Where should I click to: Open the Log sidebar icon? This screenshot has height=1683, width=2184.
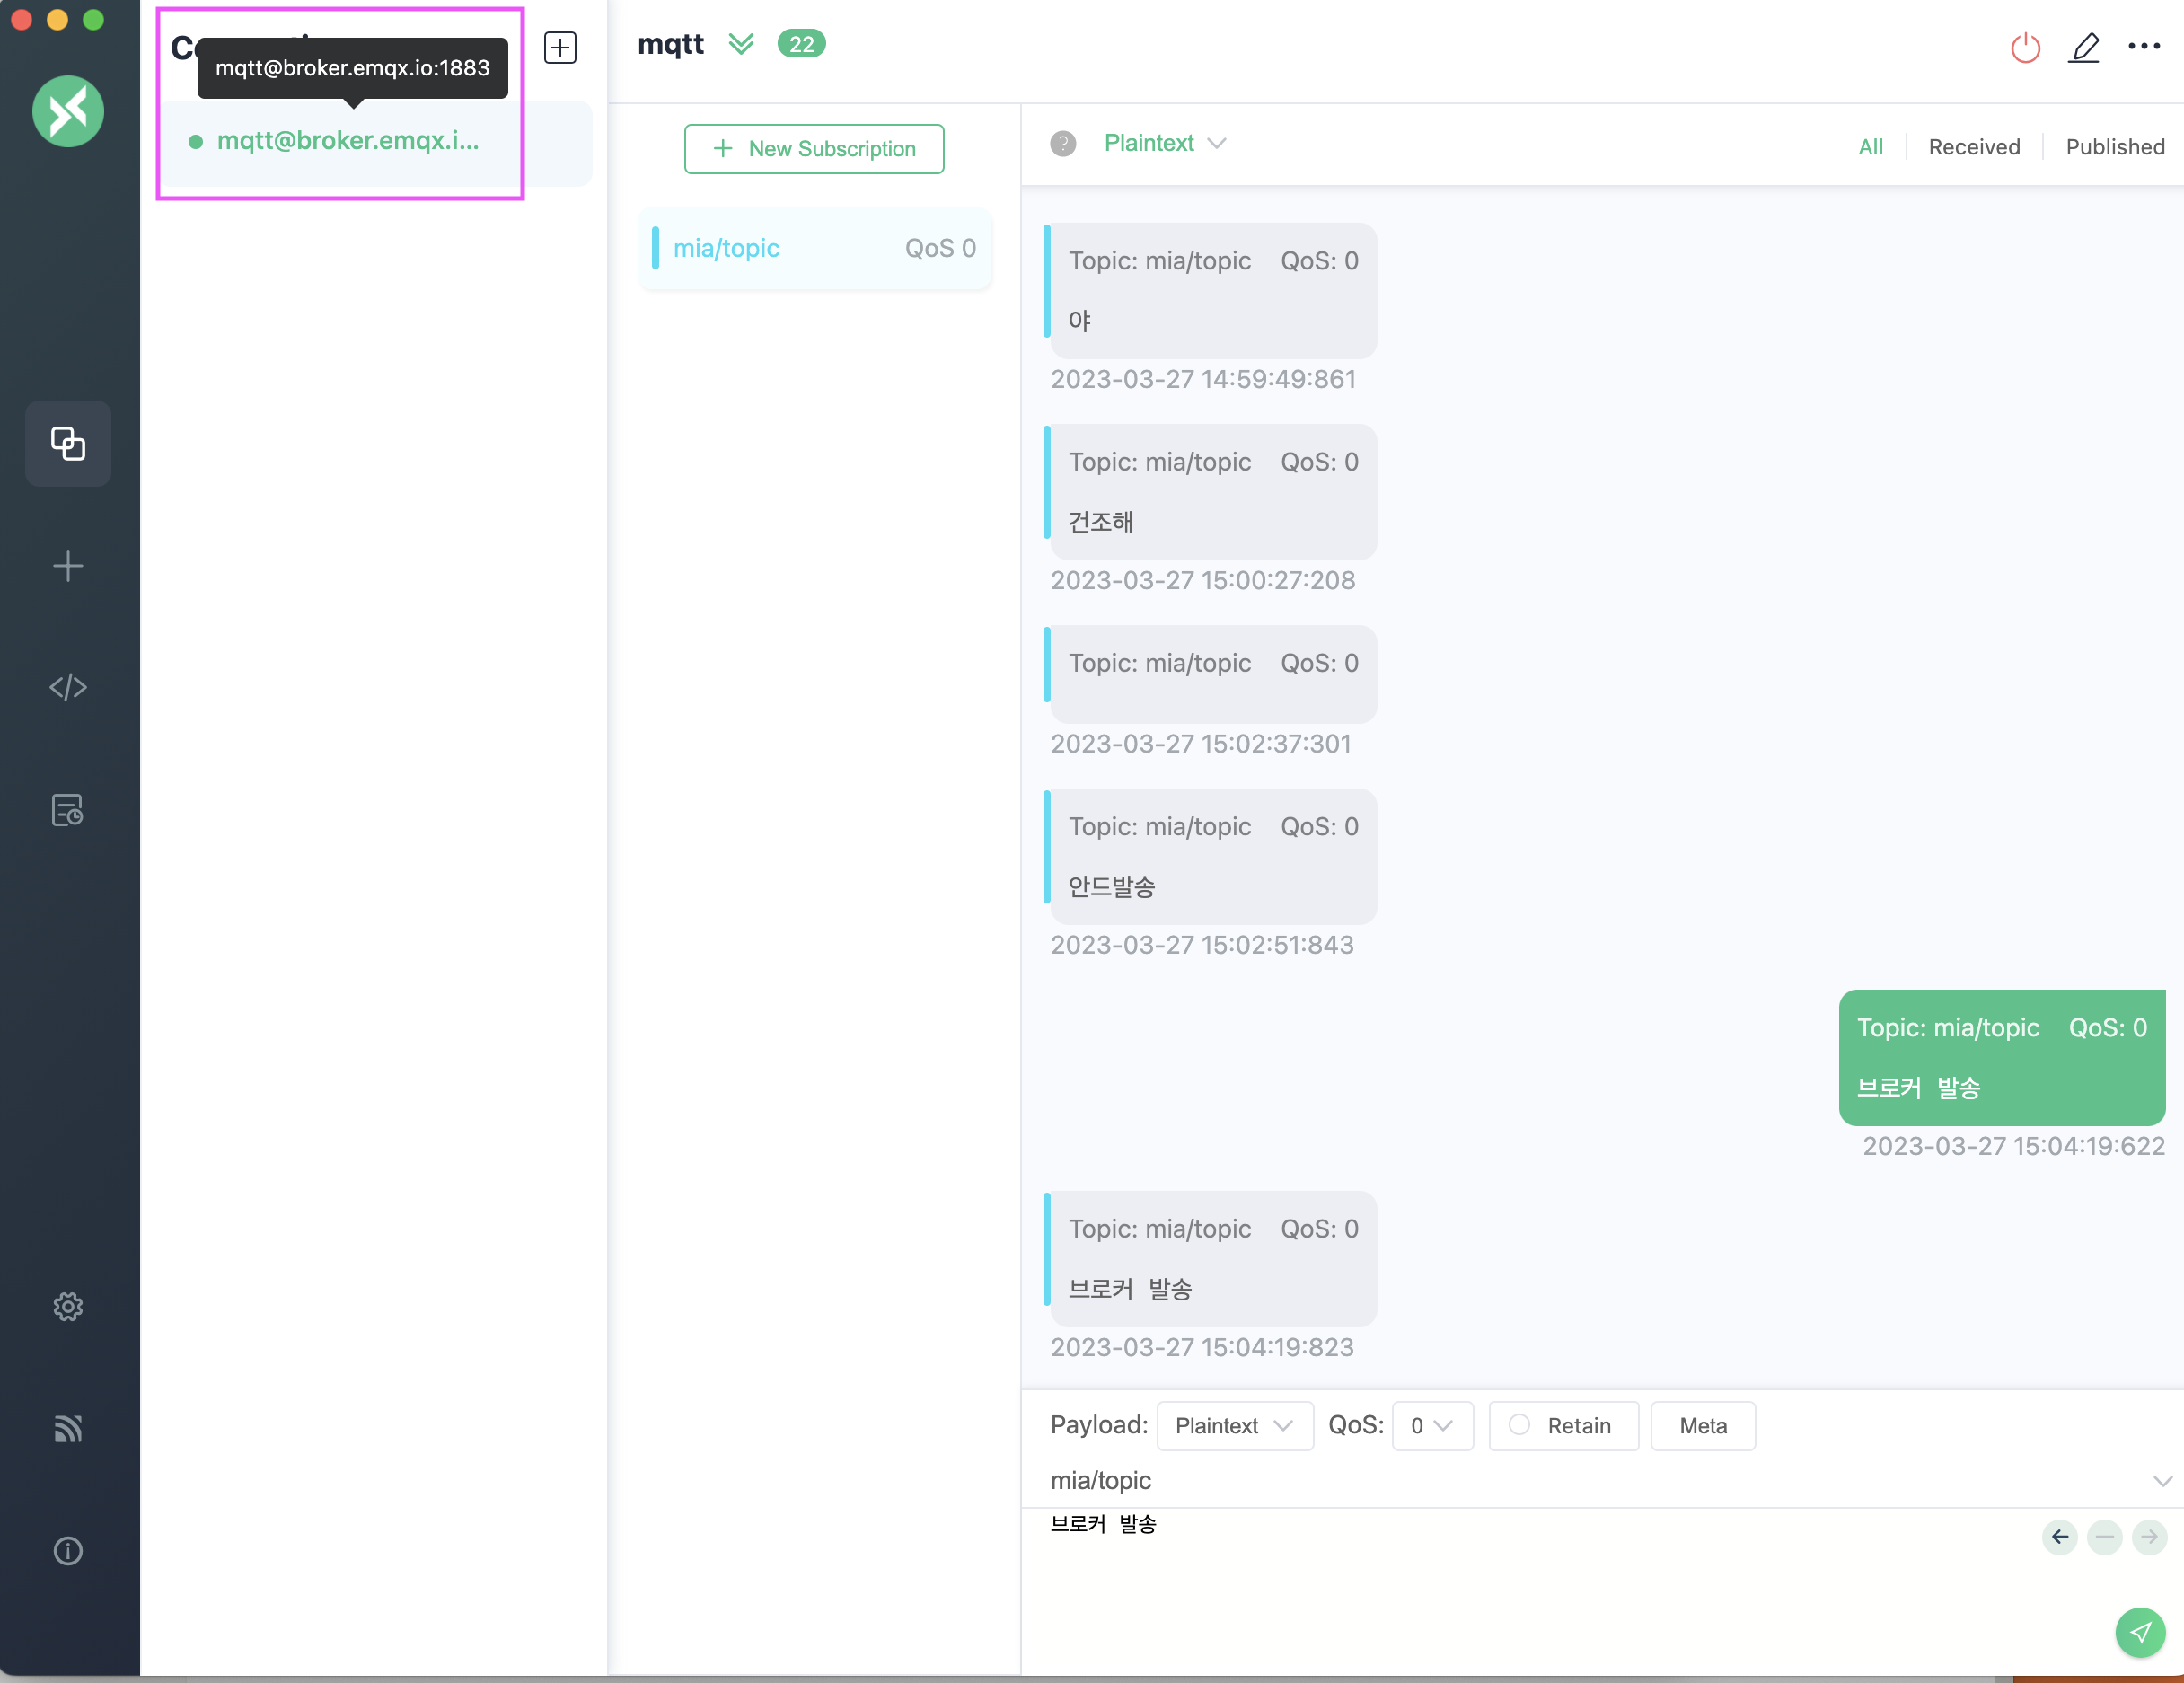68,810
